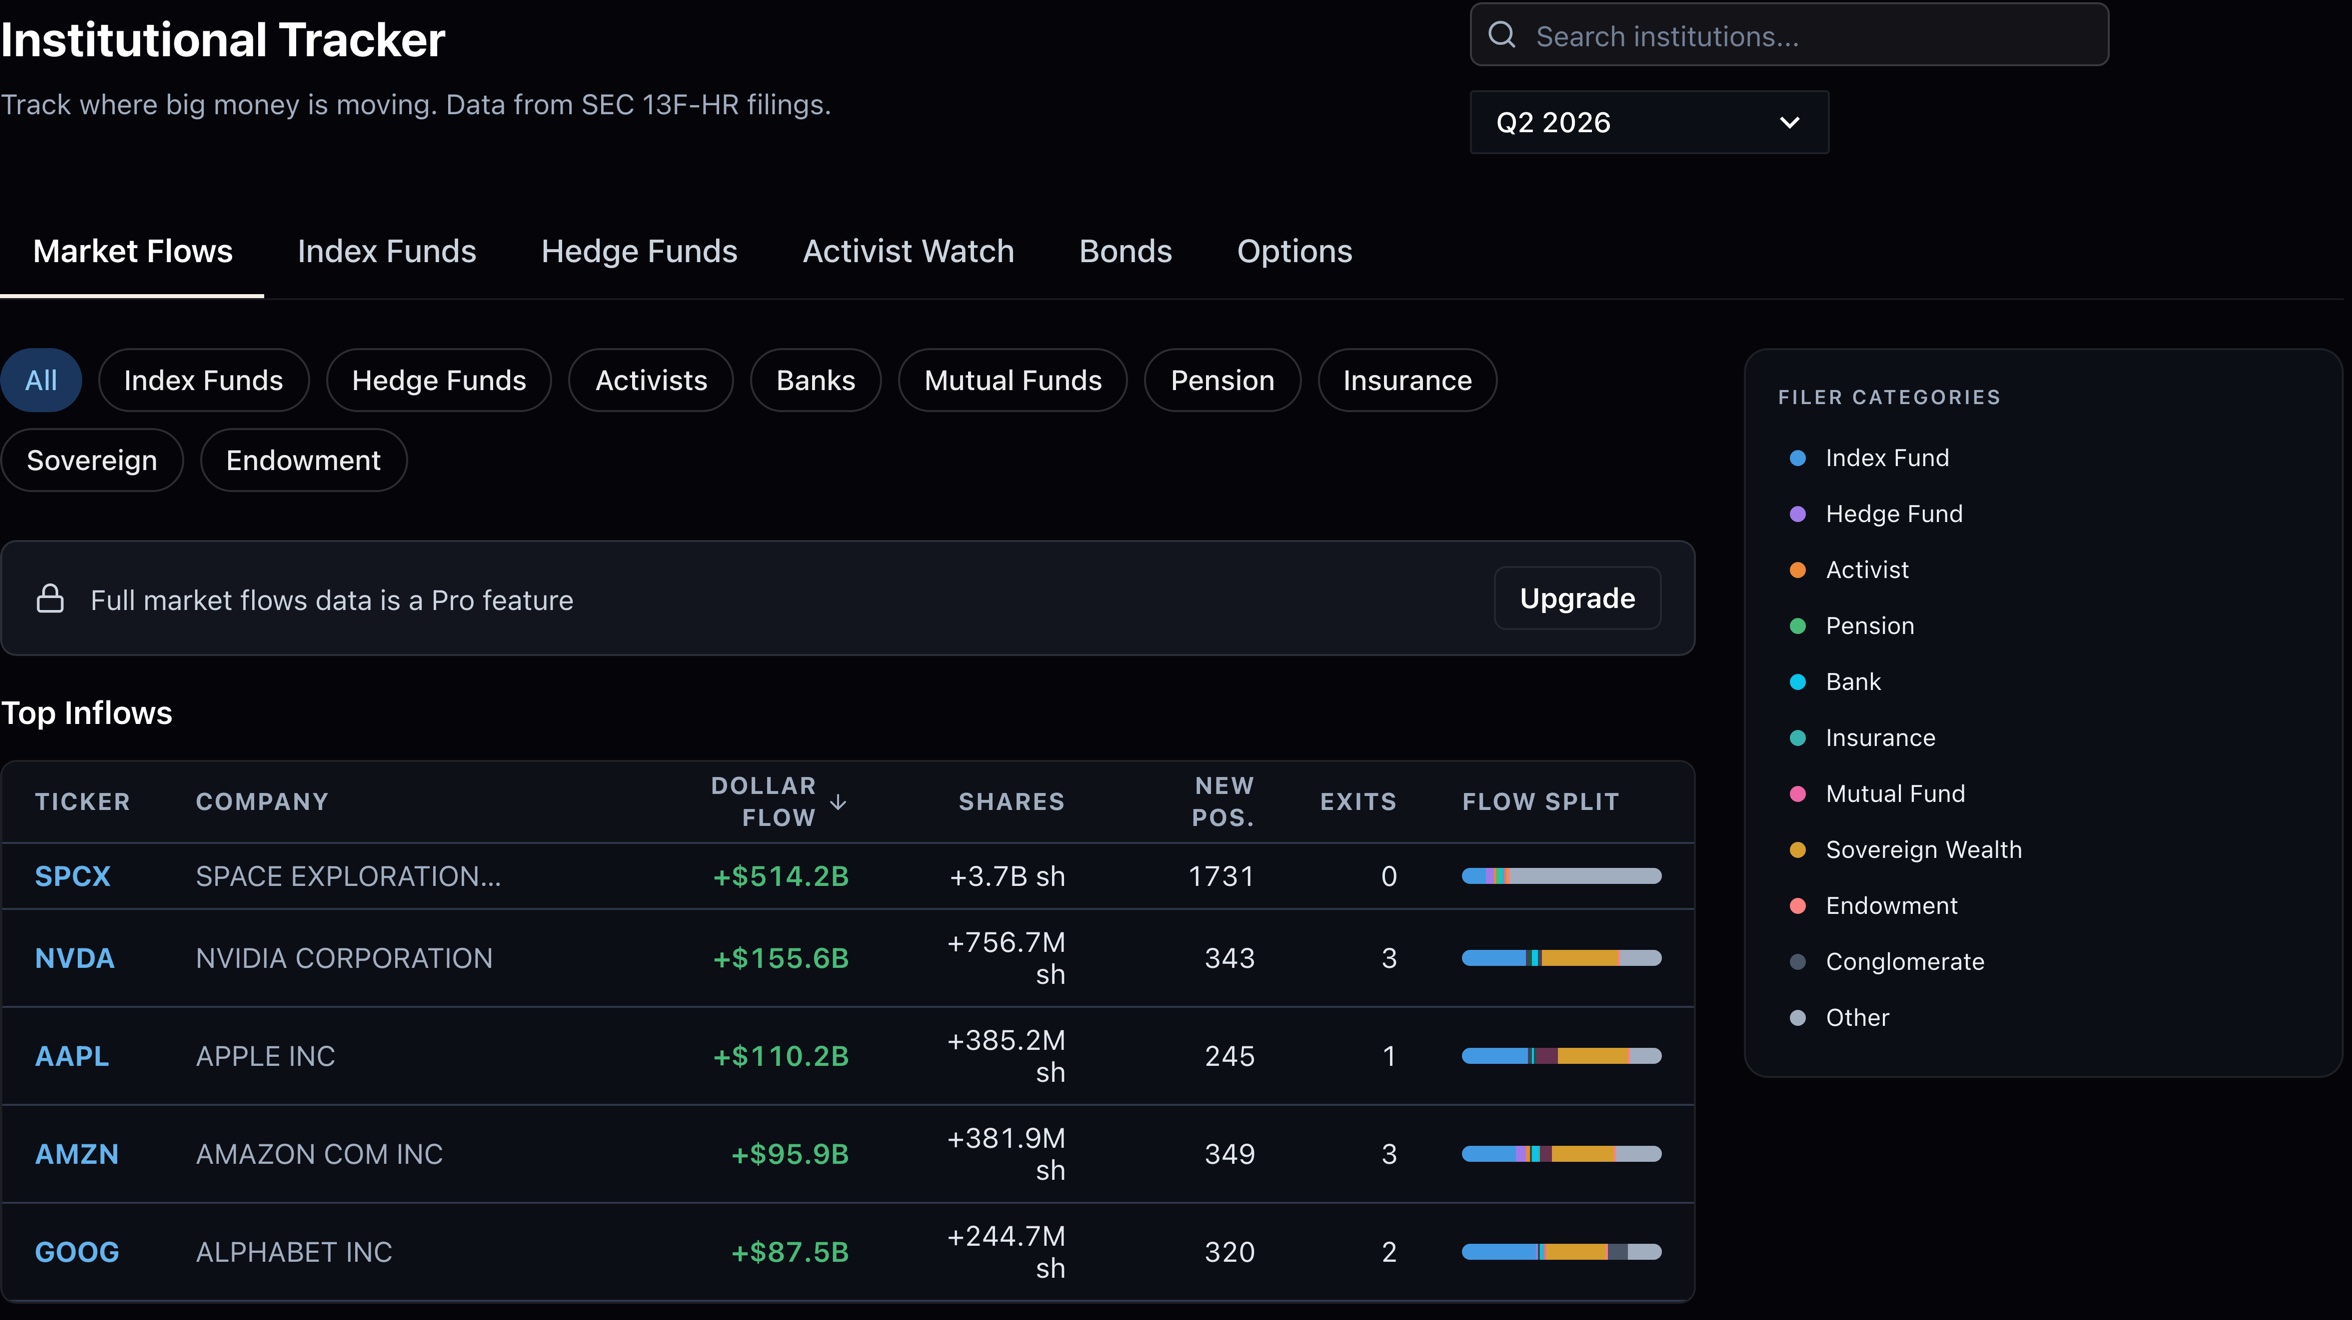Open the Hedge Funds tab
This screenshot has width=2352, height=1320.
point(639,251)
